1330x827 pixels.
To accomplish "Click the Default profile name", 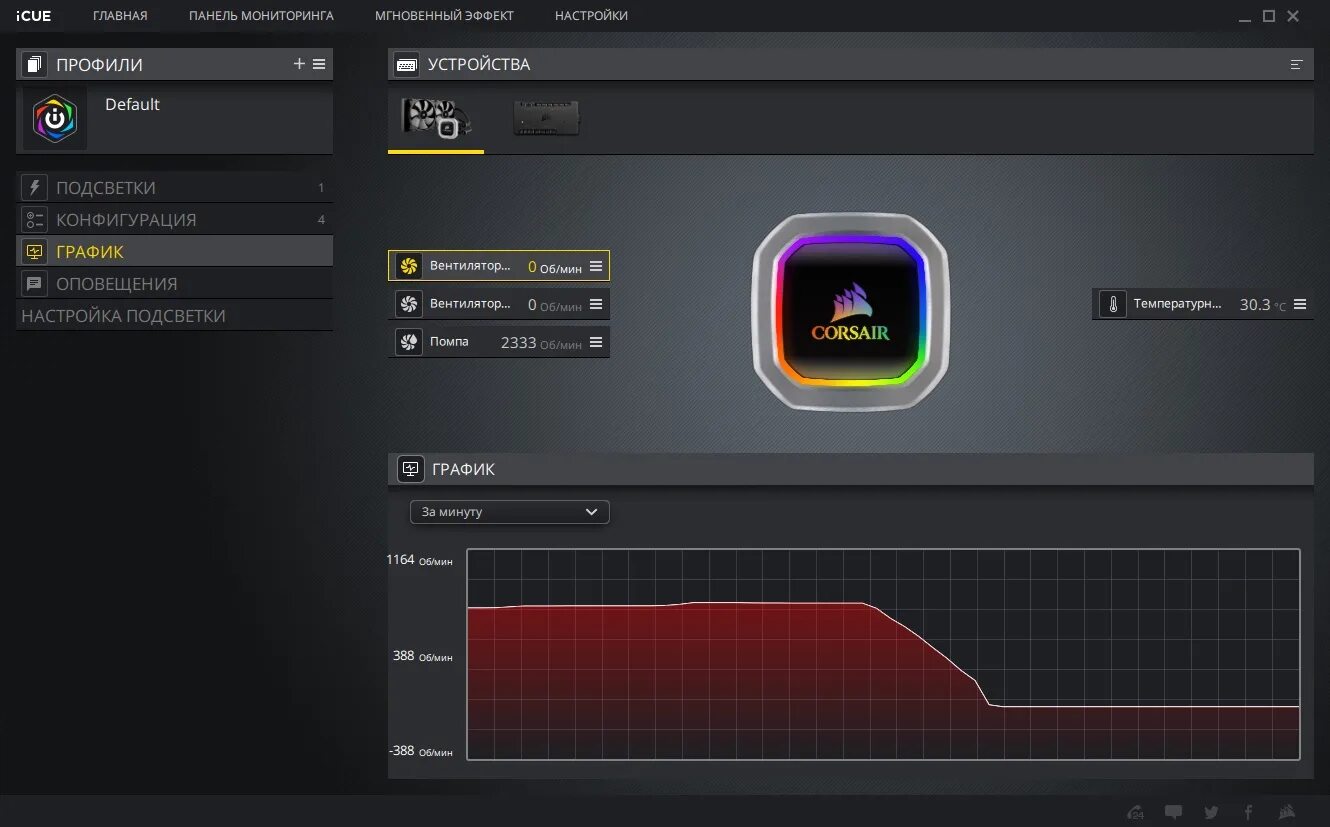I will point(132,104).
